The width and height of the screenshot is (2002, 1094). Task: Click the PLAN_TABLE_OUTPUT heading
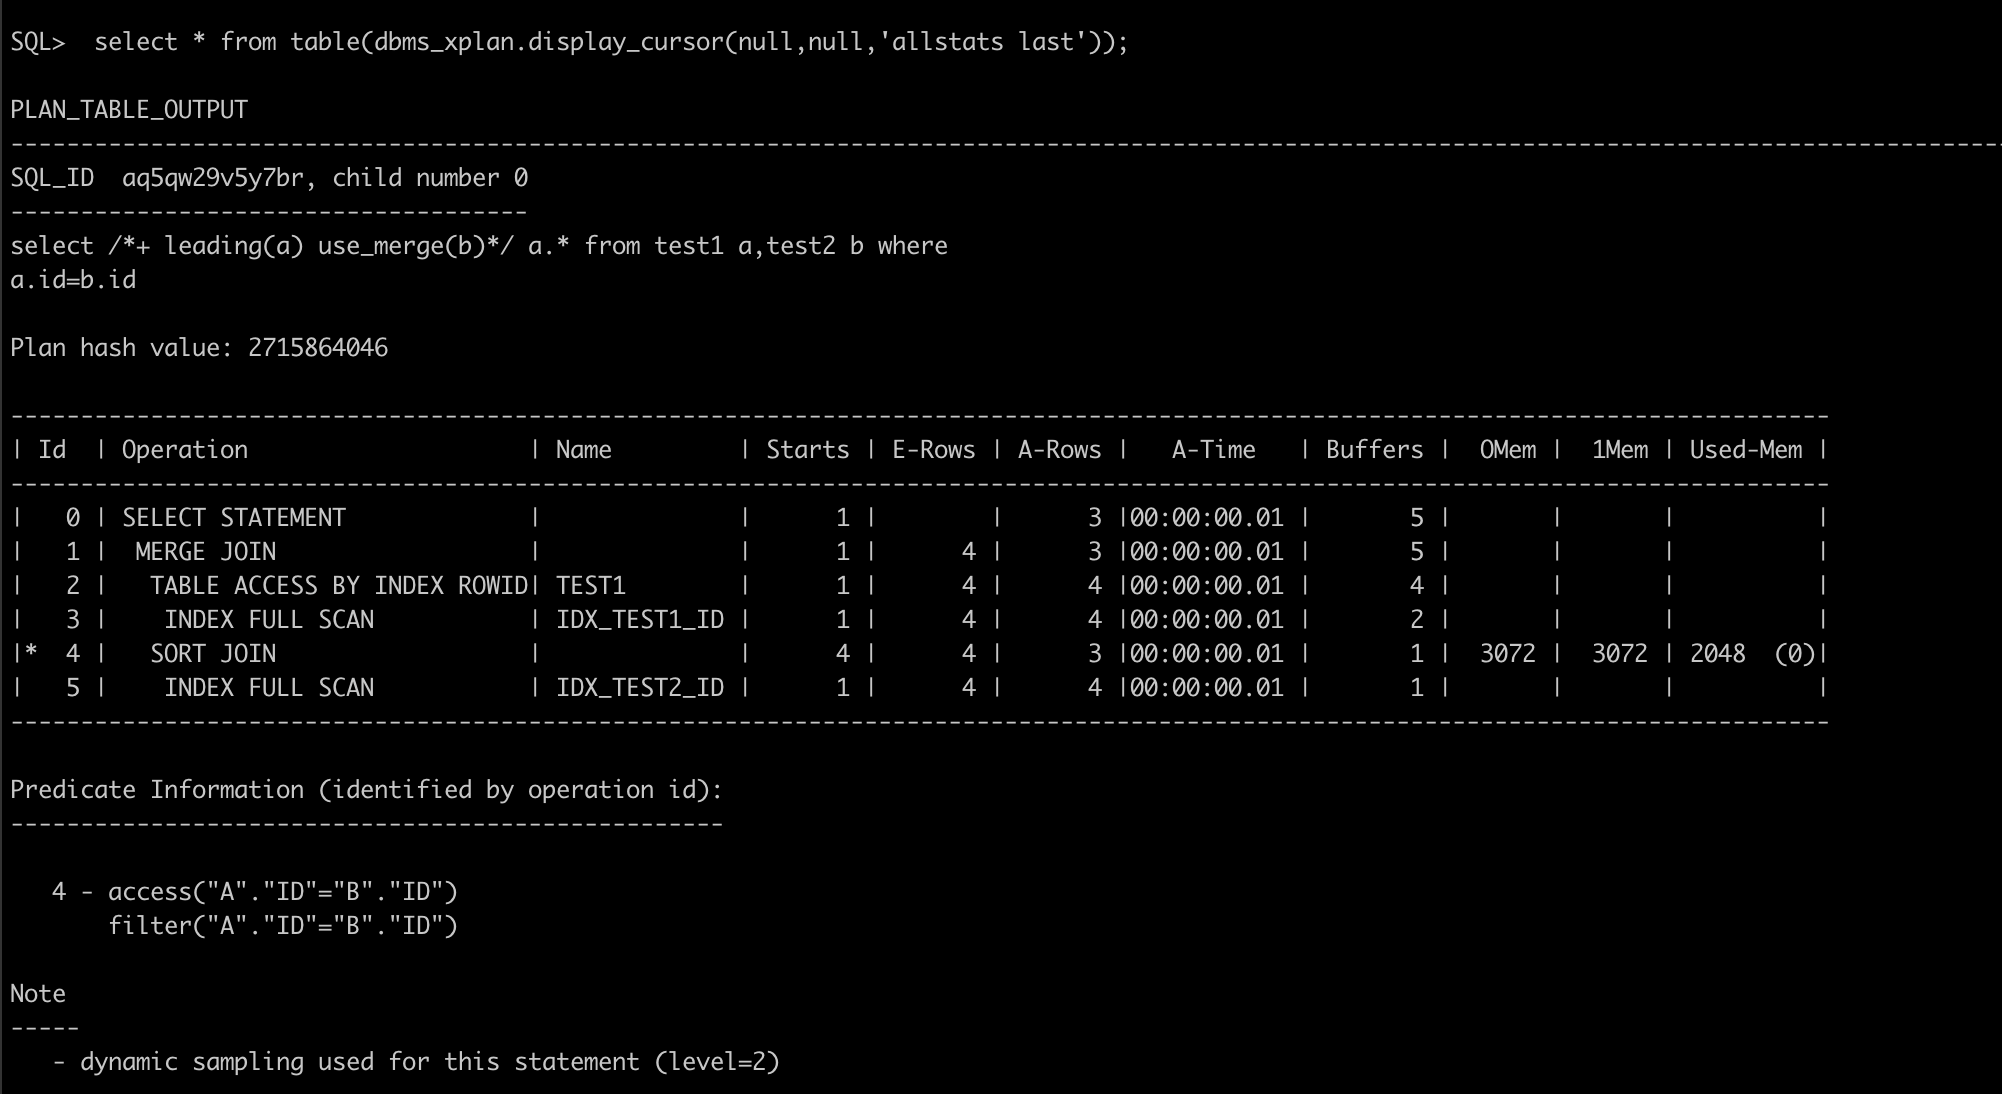(x=129, y=110)
